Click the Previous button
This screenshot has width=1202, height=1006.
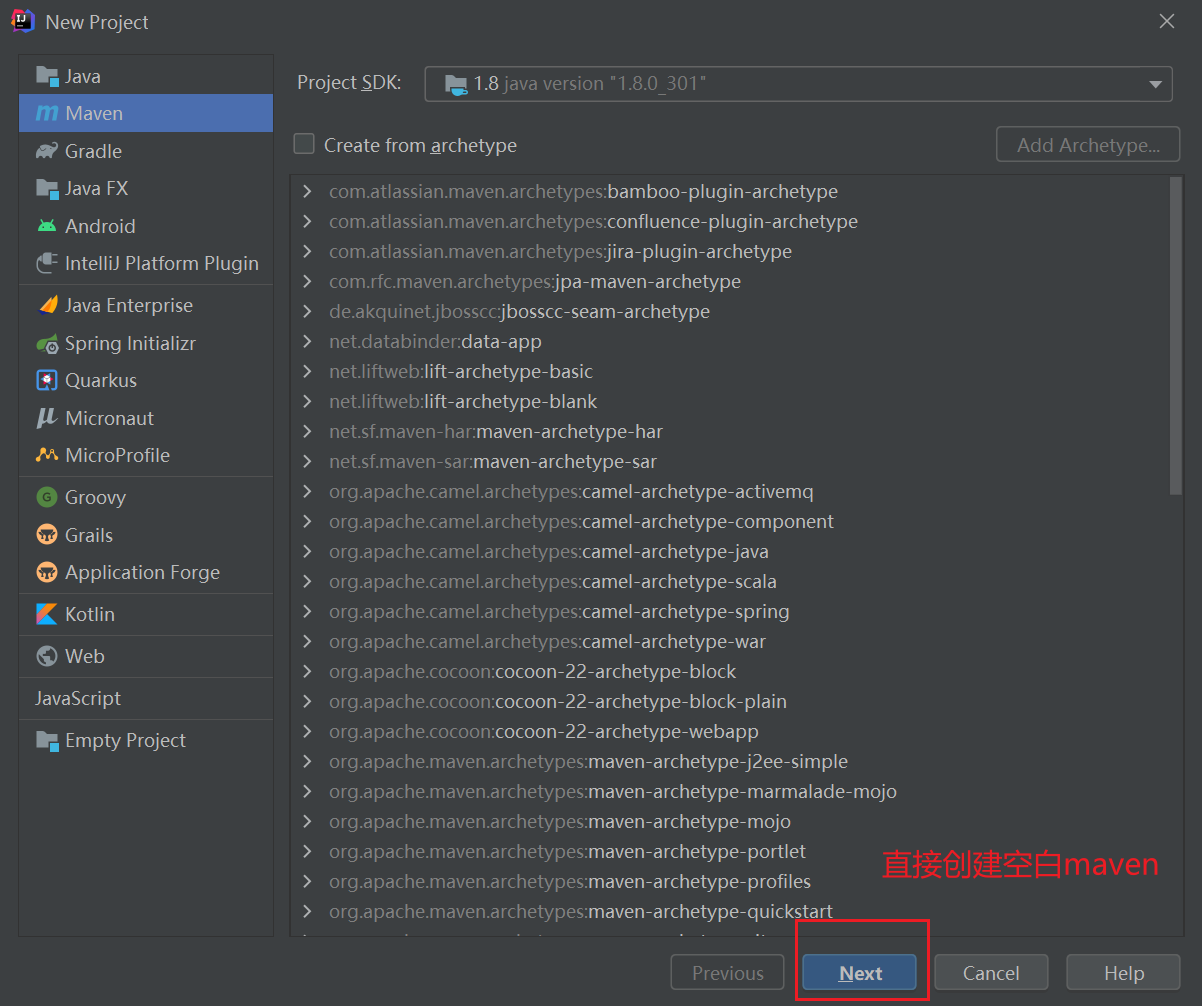tap(728, 973)
